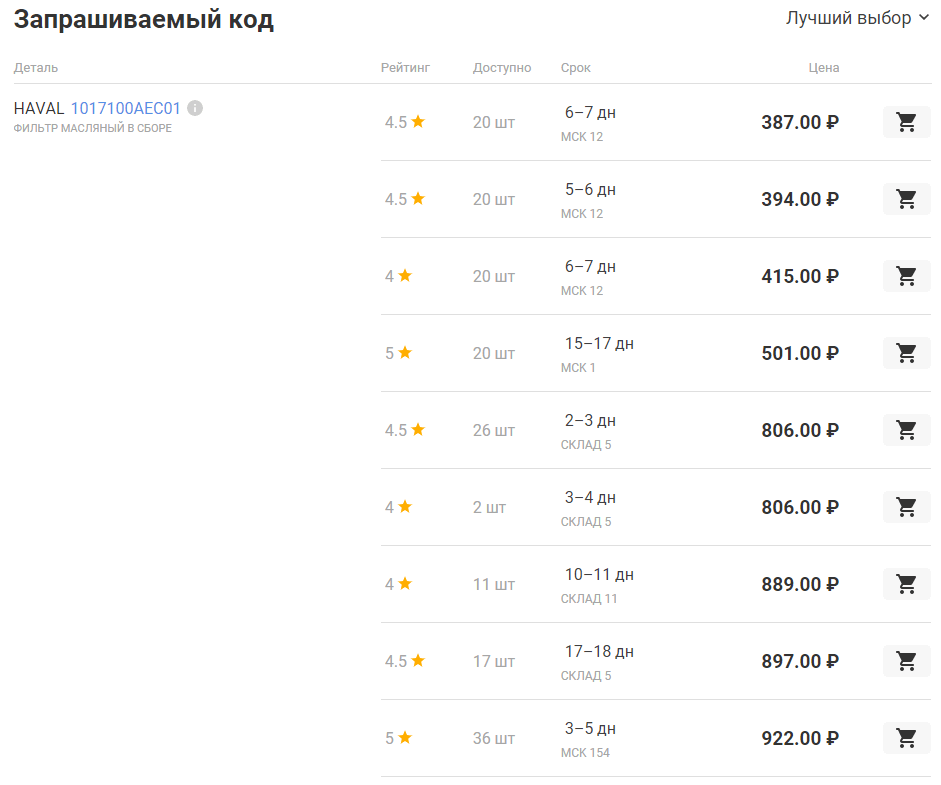941x785 pixels.
Task: Add the 501.00 ₽ offer to cart
Action: (x=906, y=353)
